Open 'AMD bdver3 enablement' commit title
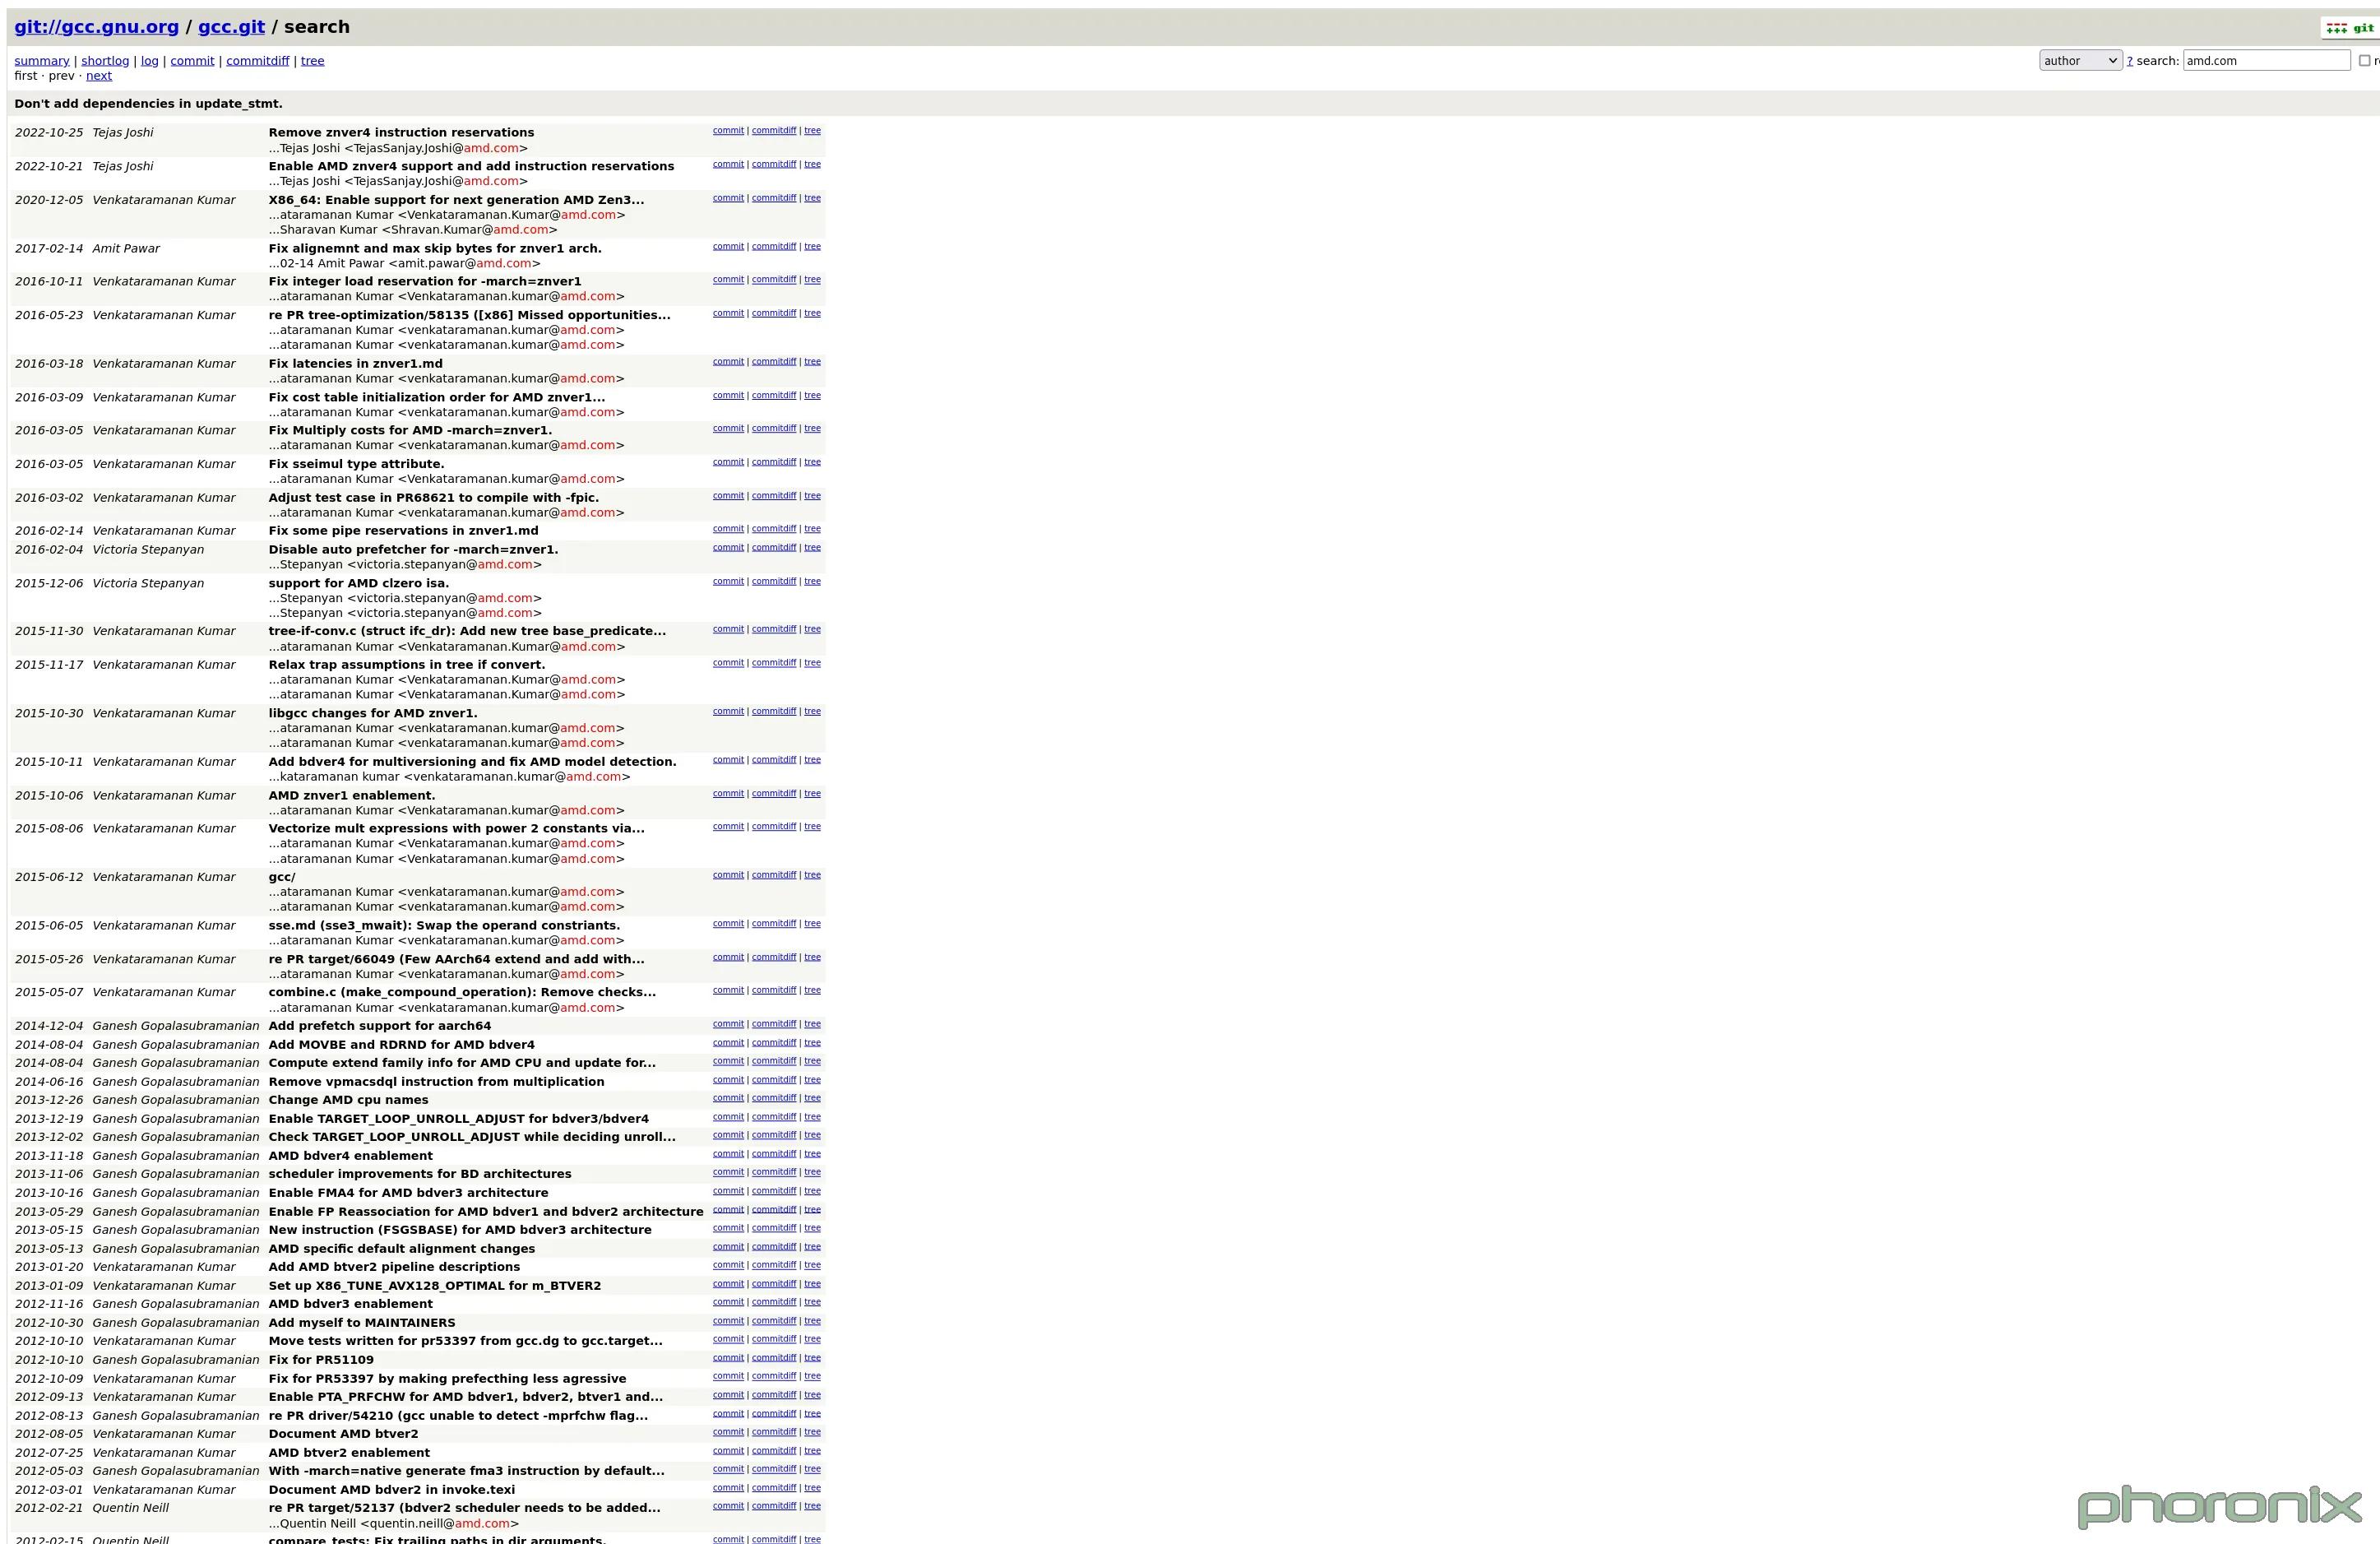The image size is (2380, 1544). click(x=350, y=1304)
